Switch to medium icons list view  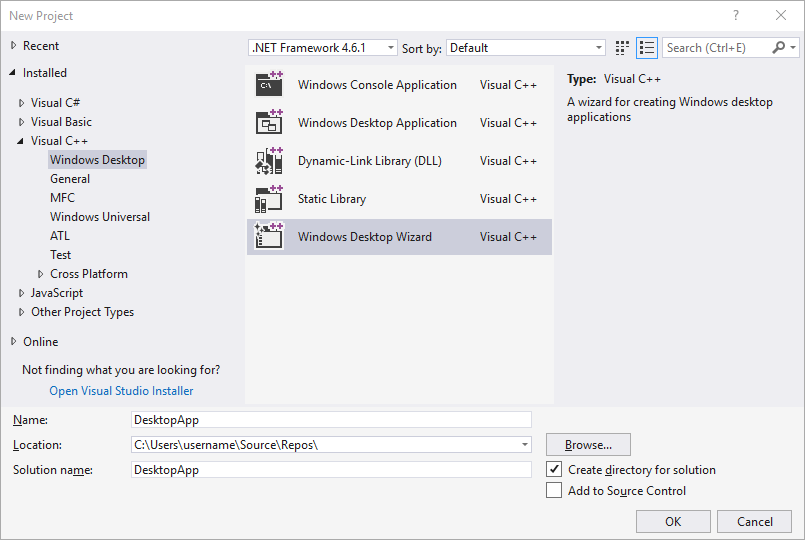pyautogui.click(x=647, y=48)
